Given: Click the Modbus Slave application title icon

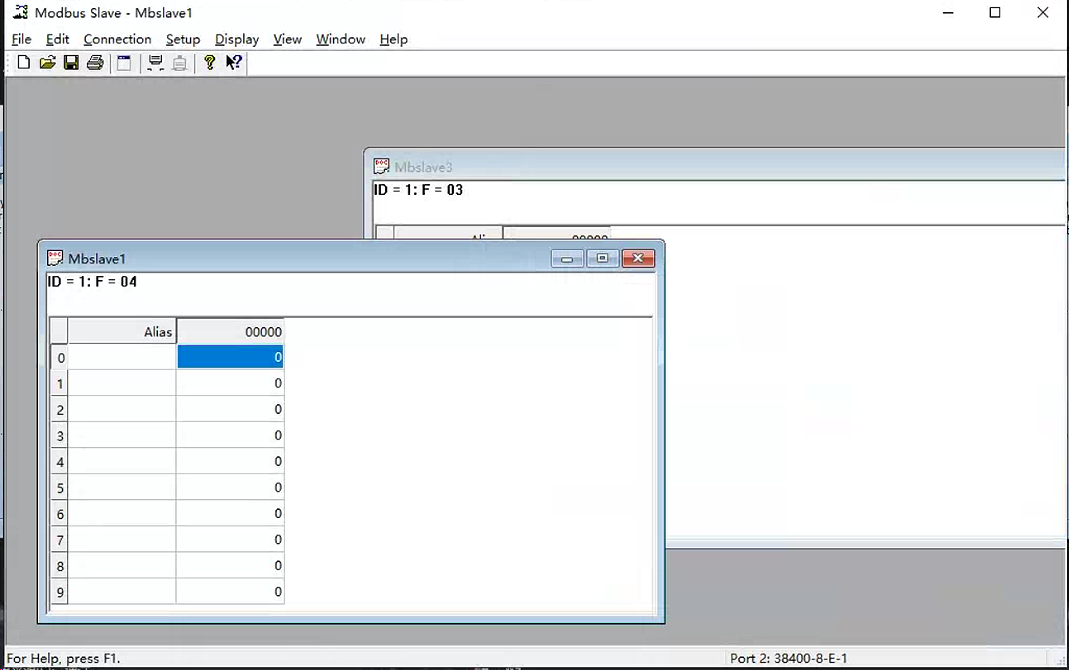Looking at the screenshot, I should click(20, 12).
